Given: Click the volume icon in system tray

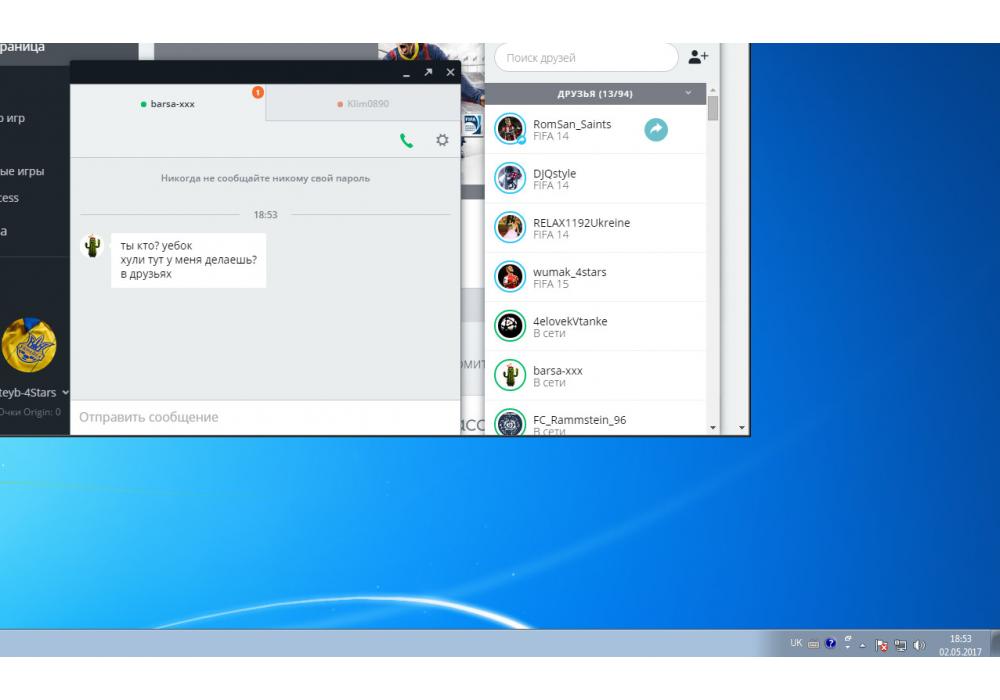Looking at the screenshot, I should point(919,645).
